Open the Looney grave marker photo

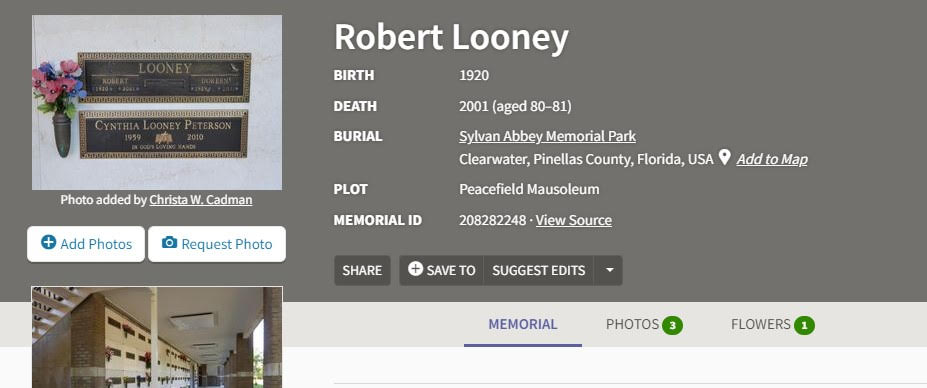coord(157,102)
